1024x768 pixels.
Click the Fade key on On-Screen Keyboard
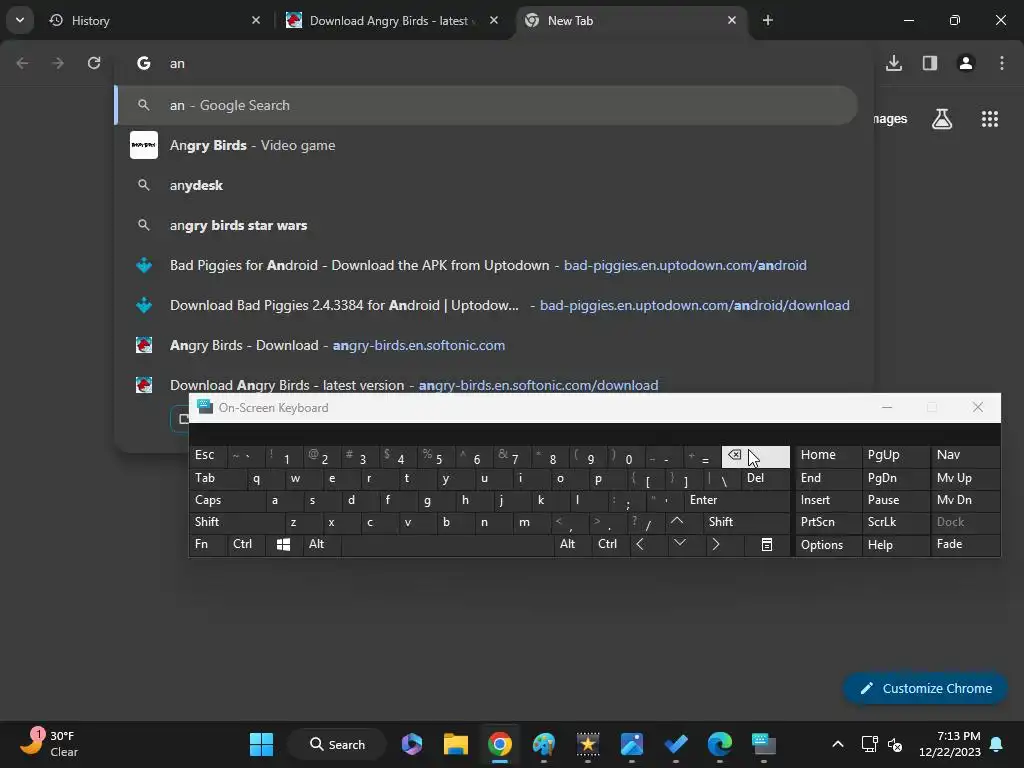point(965,544)
